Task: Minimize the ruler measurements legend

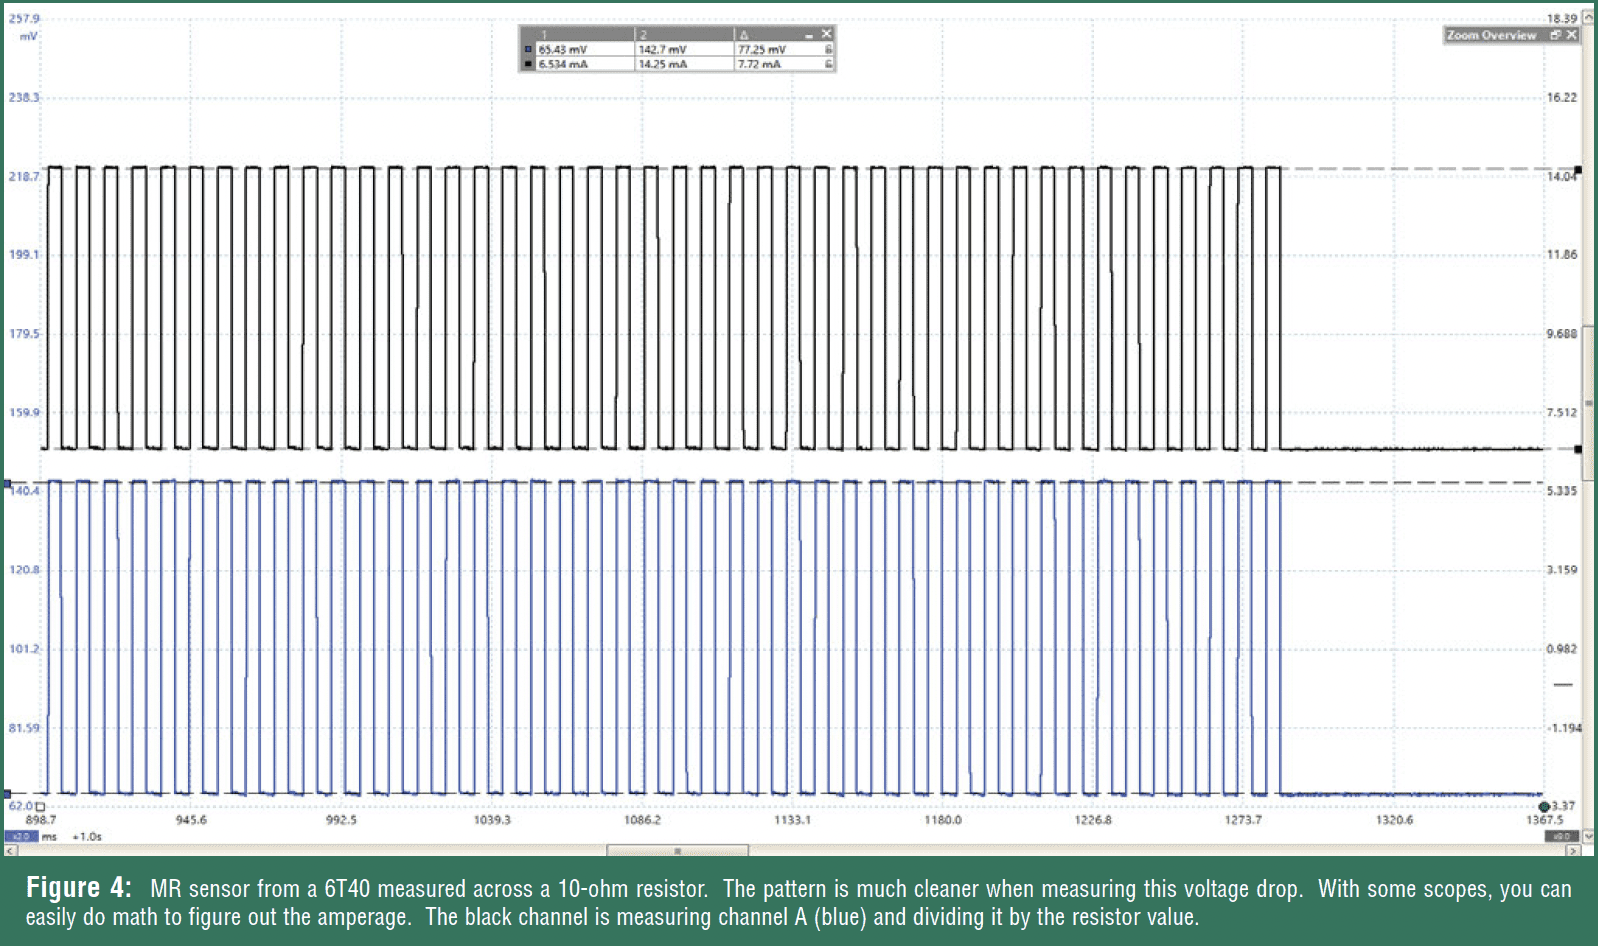Action: 810,35
